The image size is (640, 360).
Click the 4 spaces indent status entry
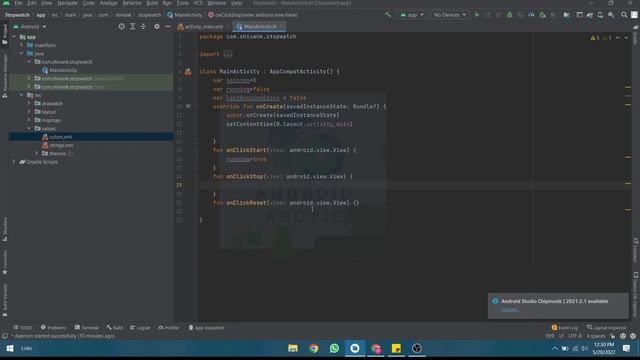(596, 336)
